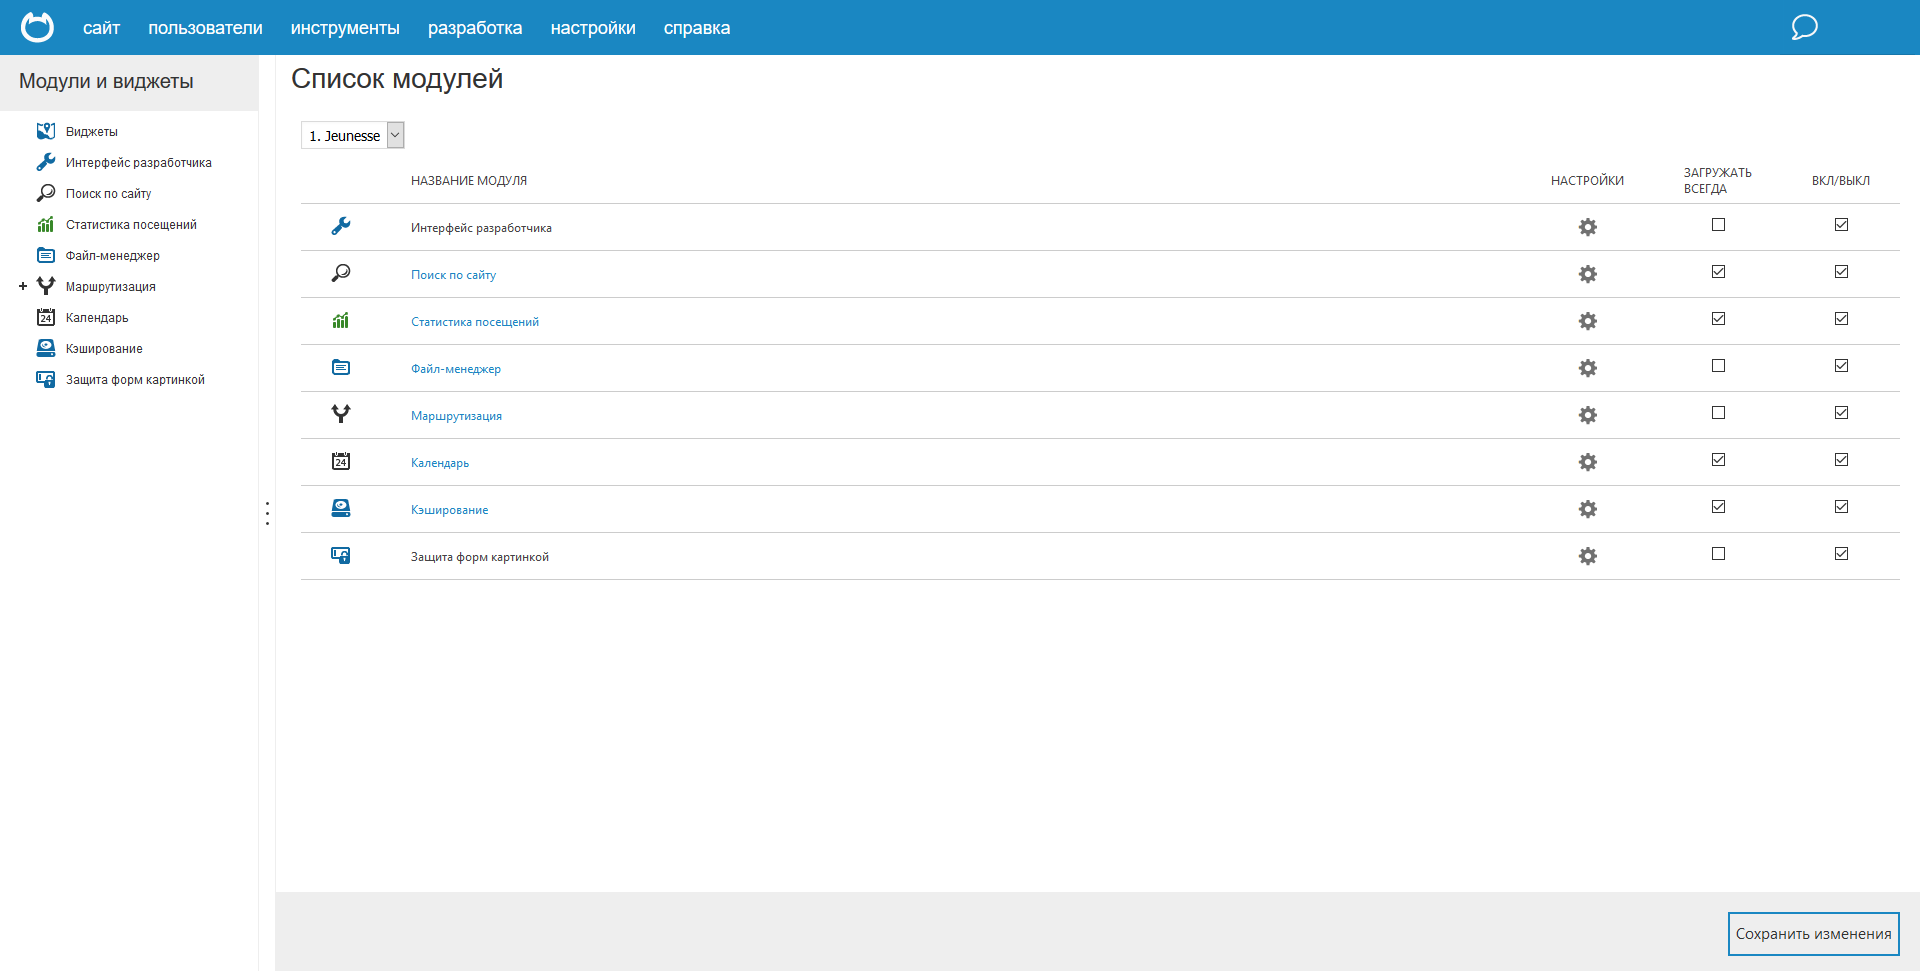The width and height of the screenshot is (1920, 971).
Task: Uncheck always-load for Поиск по сайту
Action: tap(1718, 272)
